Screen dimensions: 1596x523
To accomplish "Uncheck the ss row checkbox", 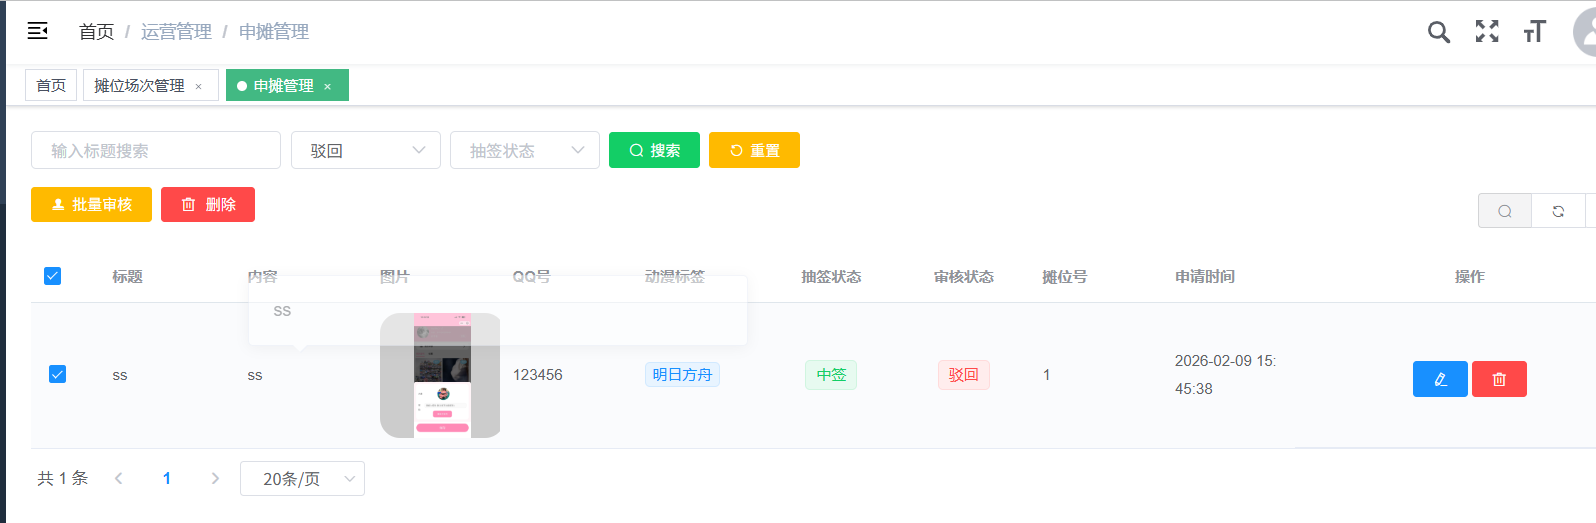I will (x=57, y=374).
